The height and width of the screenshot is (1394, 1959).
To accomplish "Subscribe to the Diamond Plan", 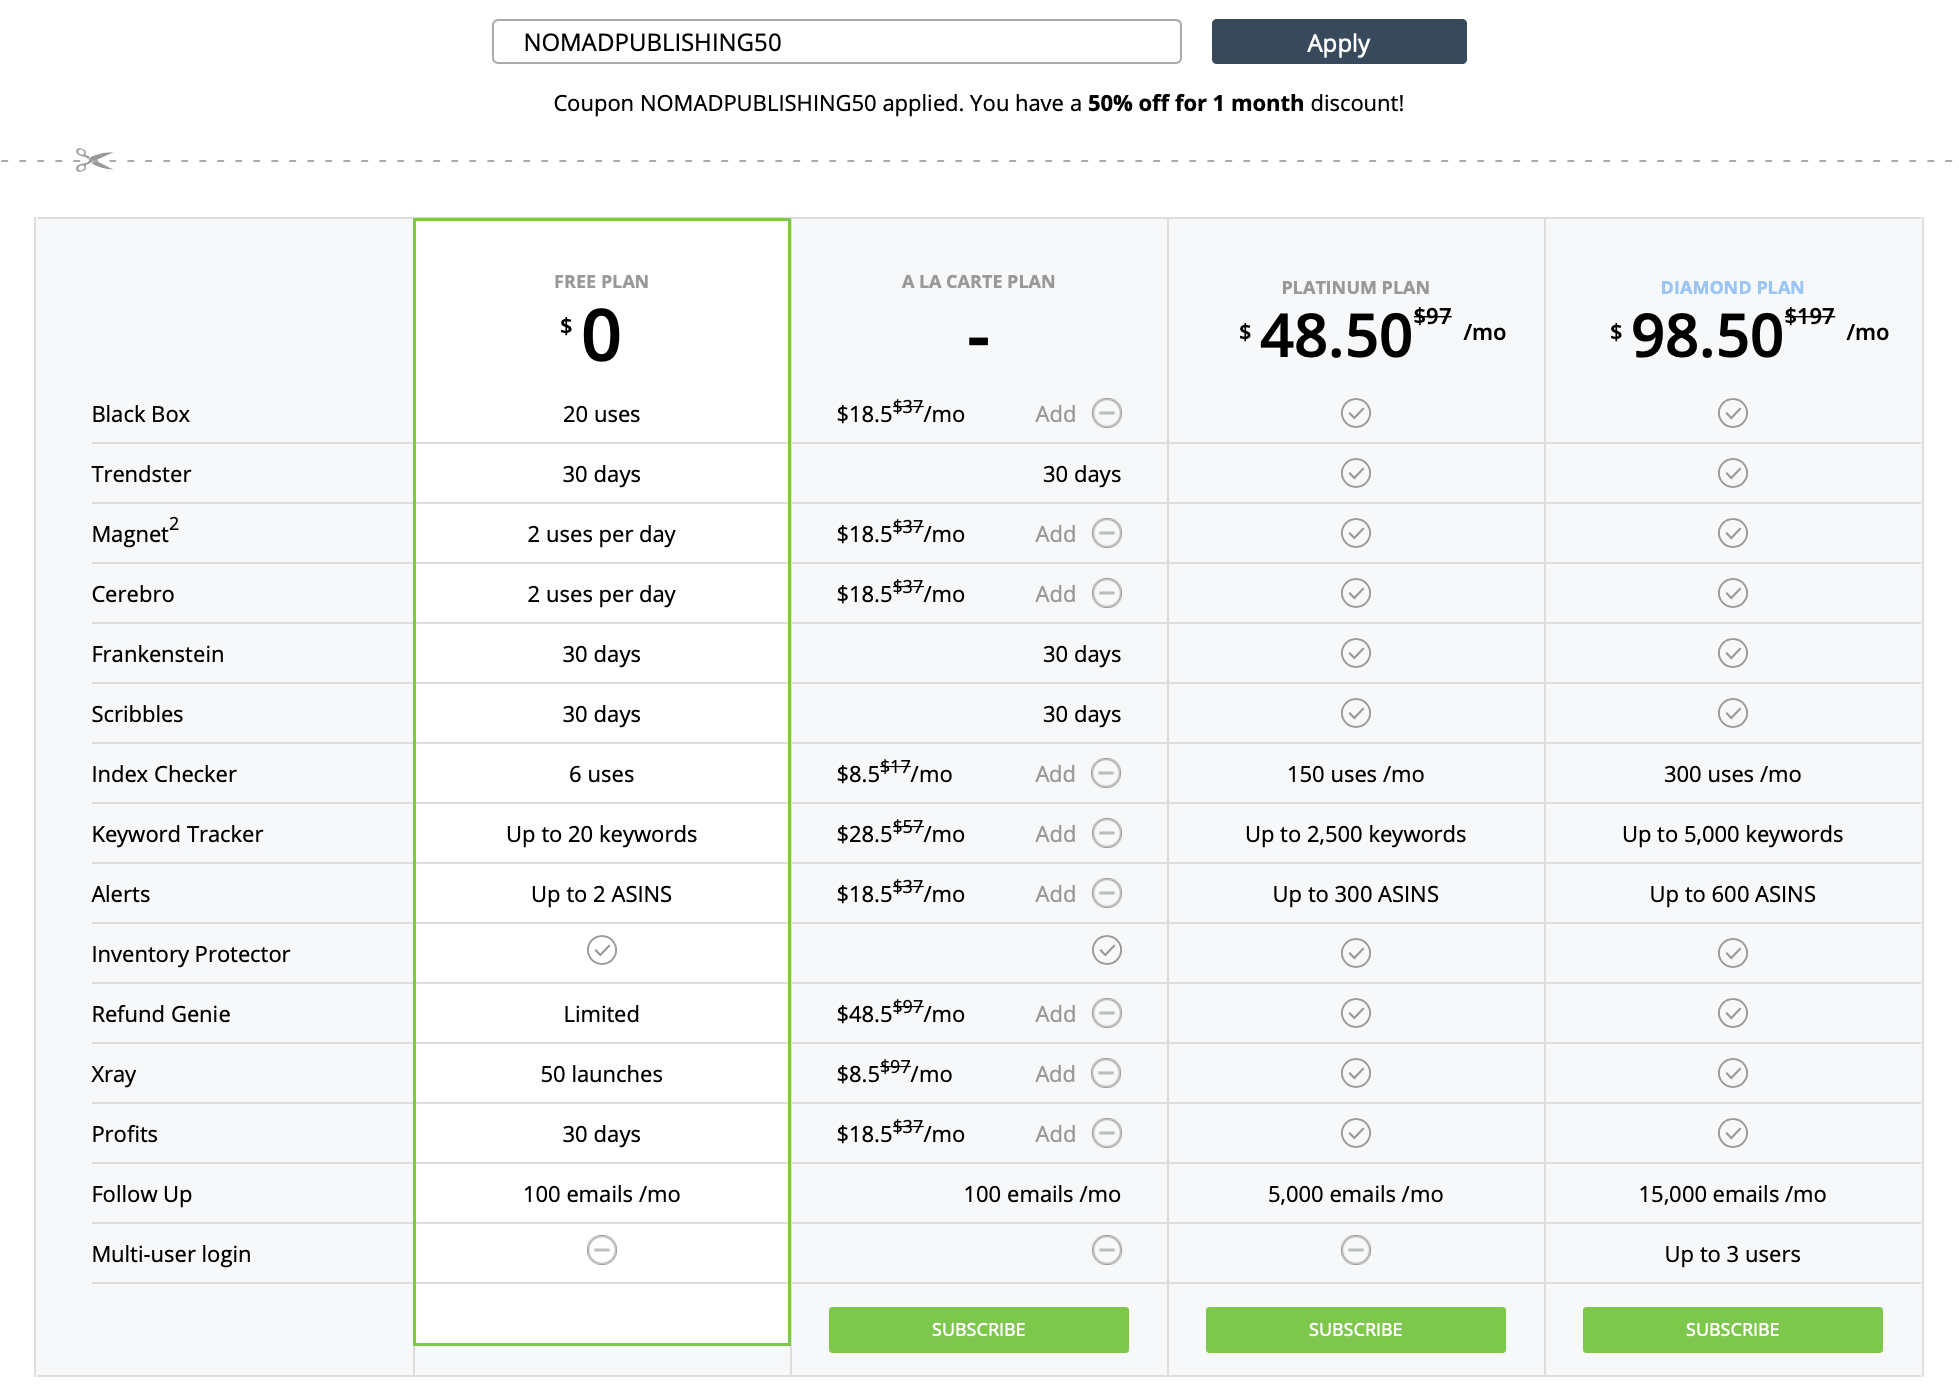I will pyautogui.click(x=1732, y=1329).
